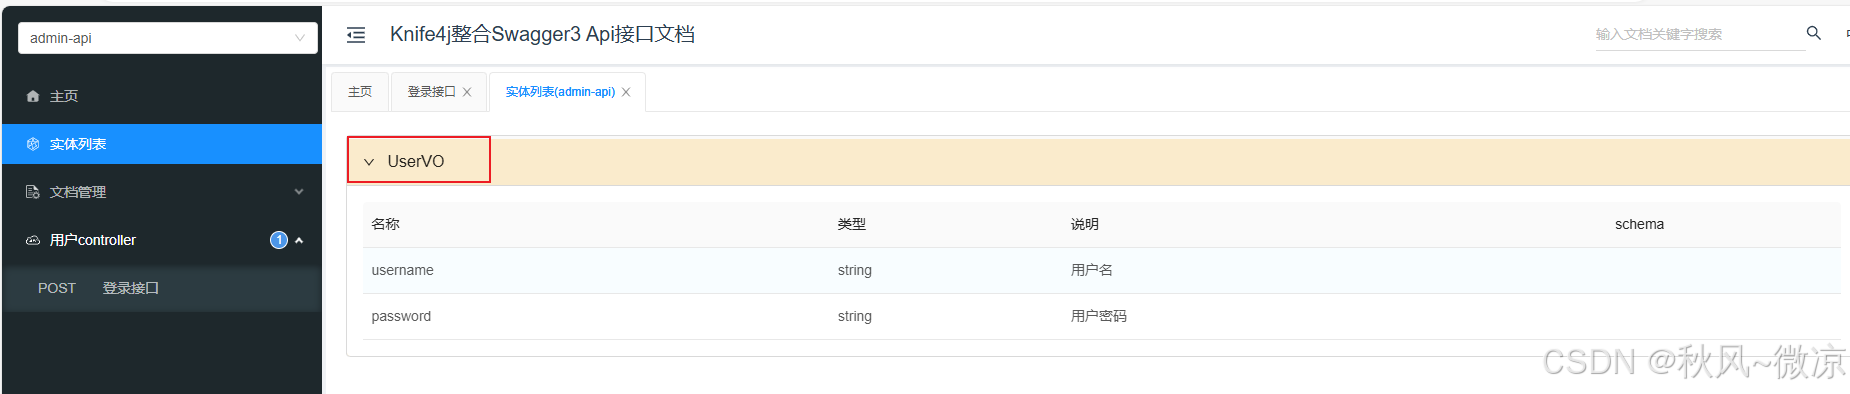Click the blue badge showing 1
Screen dimensions: 1850x394
(279, 240)
